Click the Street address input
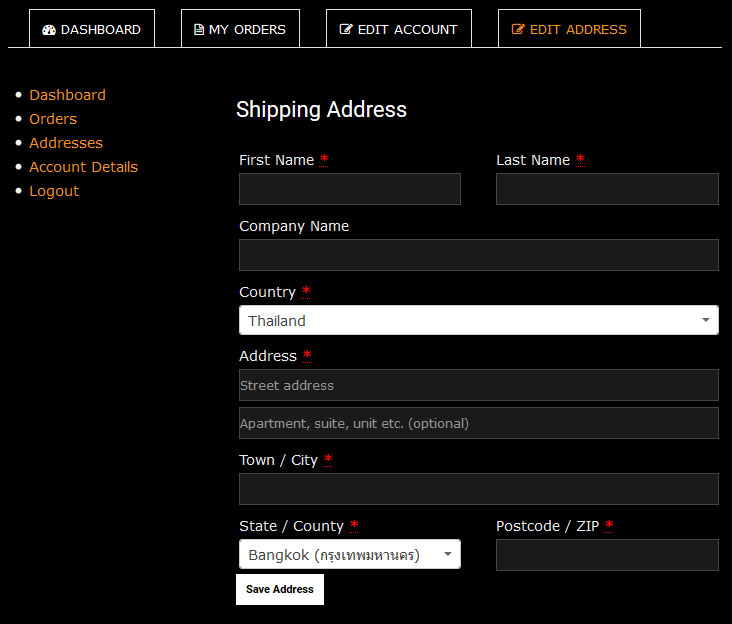 [478, 385]
